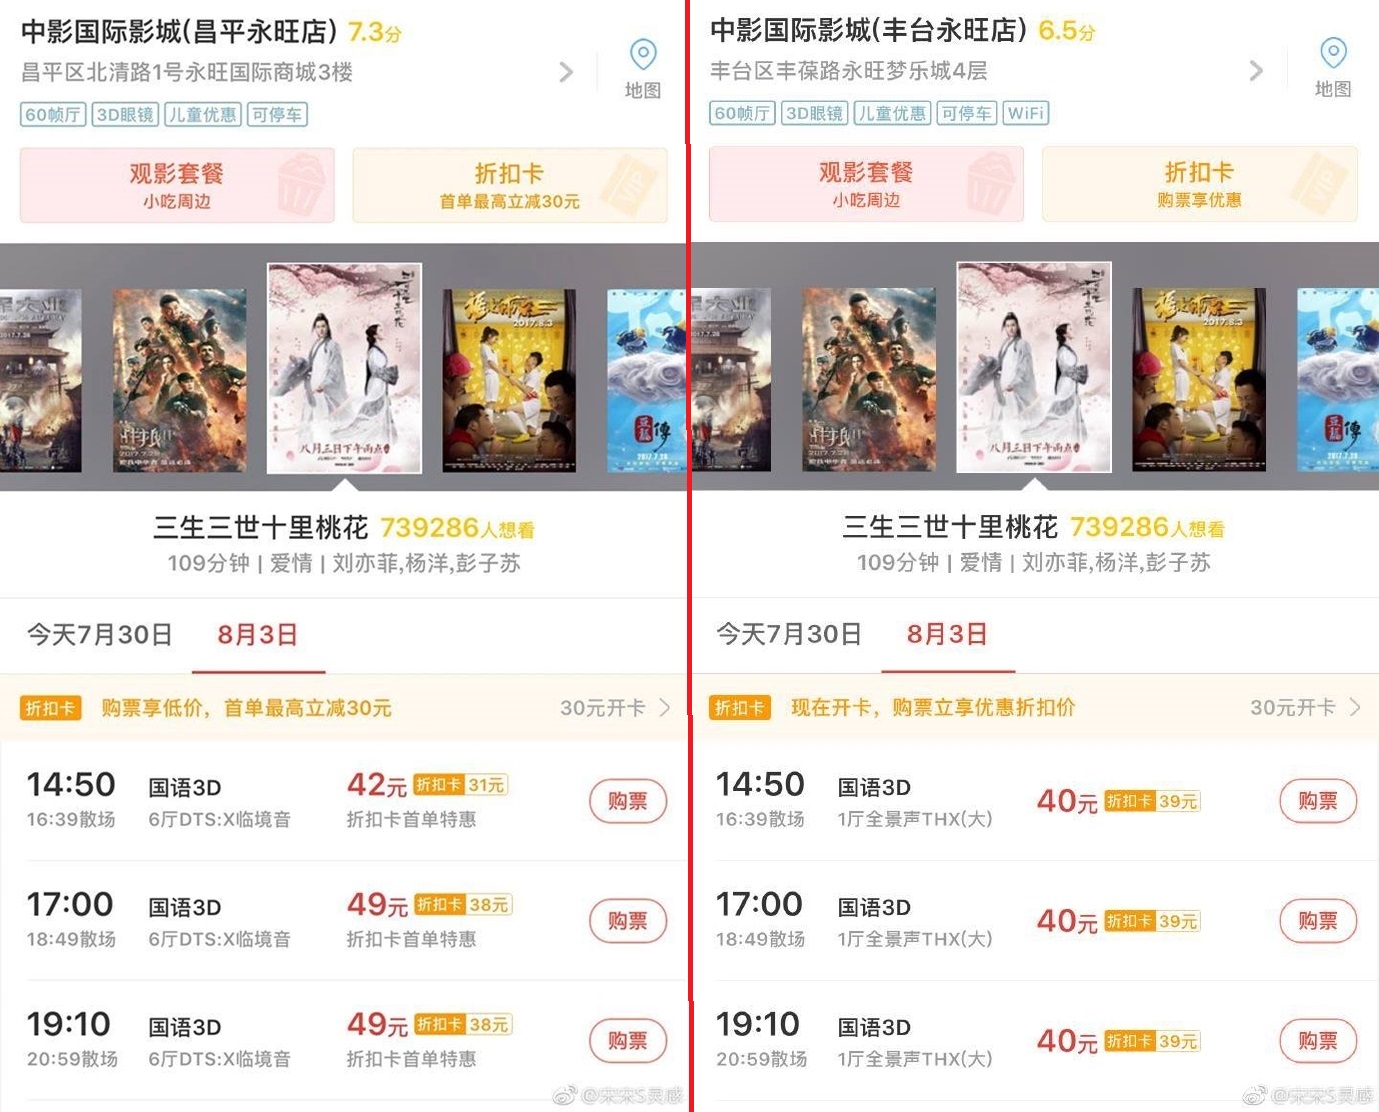
Task: Buy ticket for 17:00 showing at 49元
Action: click(628, 921)
